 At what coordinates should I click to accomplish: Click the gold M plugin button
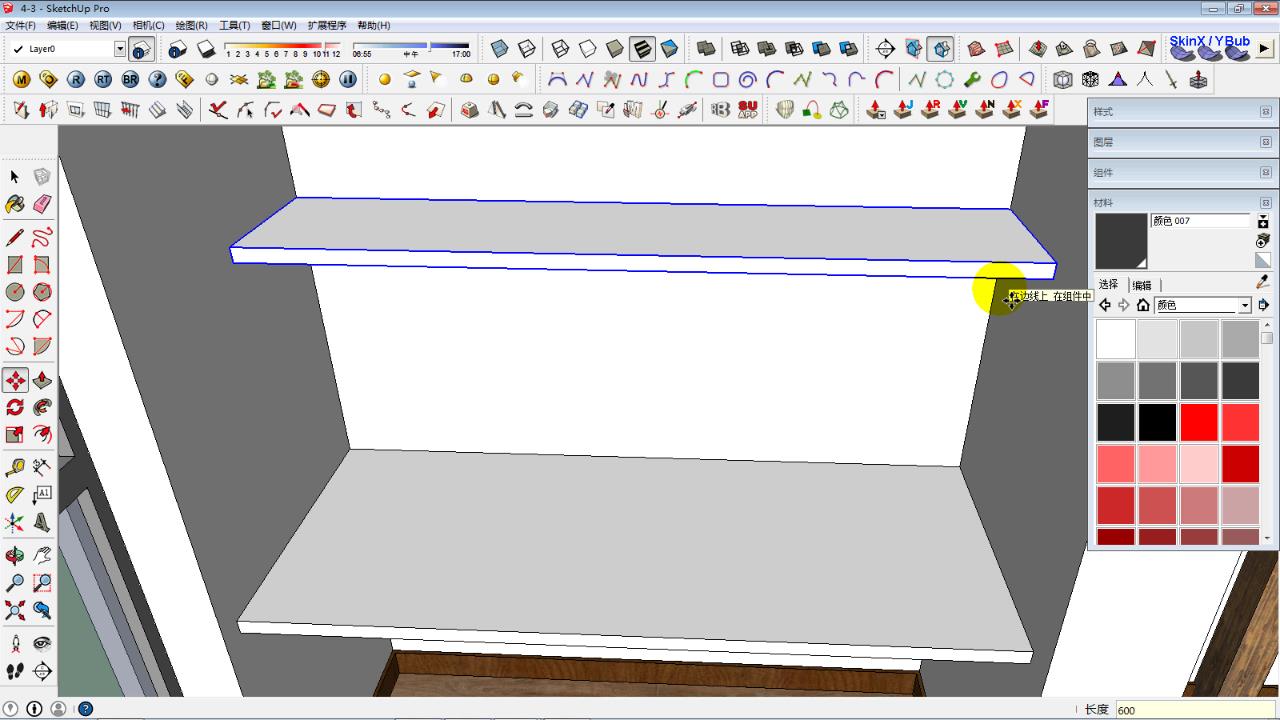click(x=21, y=79)
